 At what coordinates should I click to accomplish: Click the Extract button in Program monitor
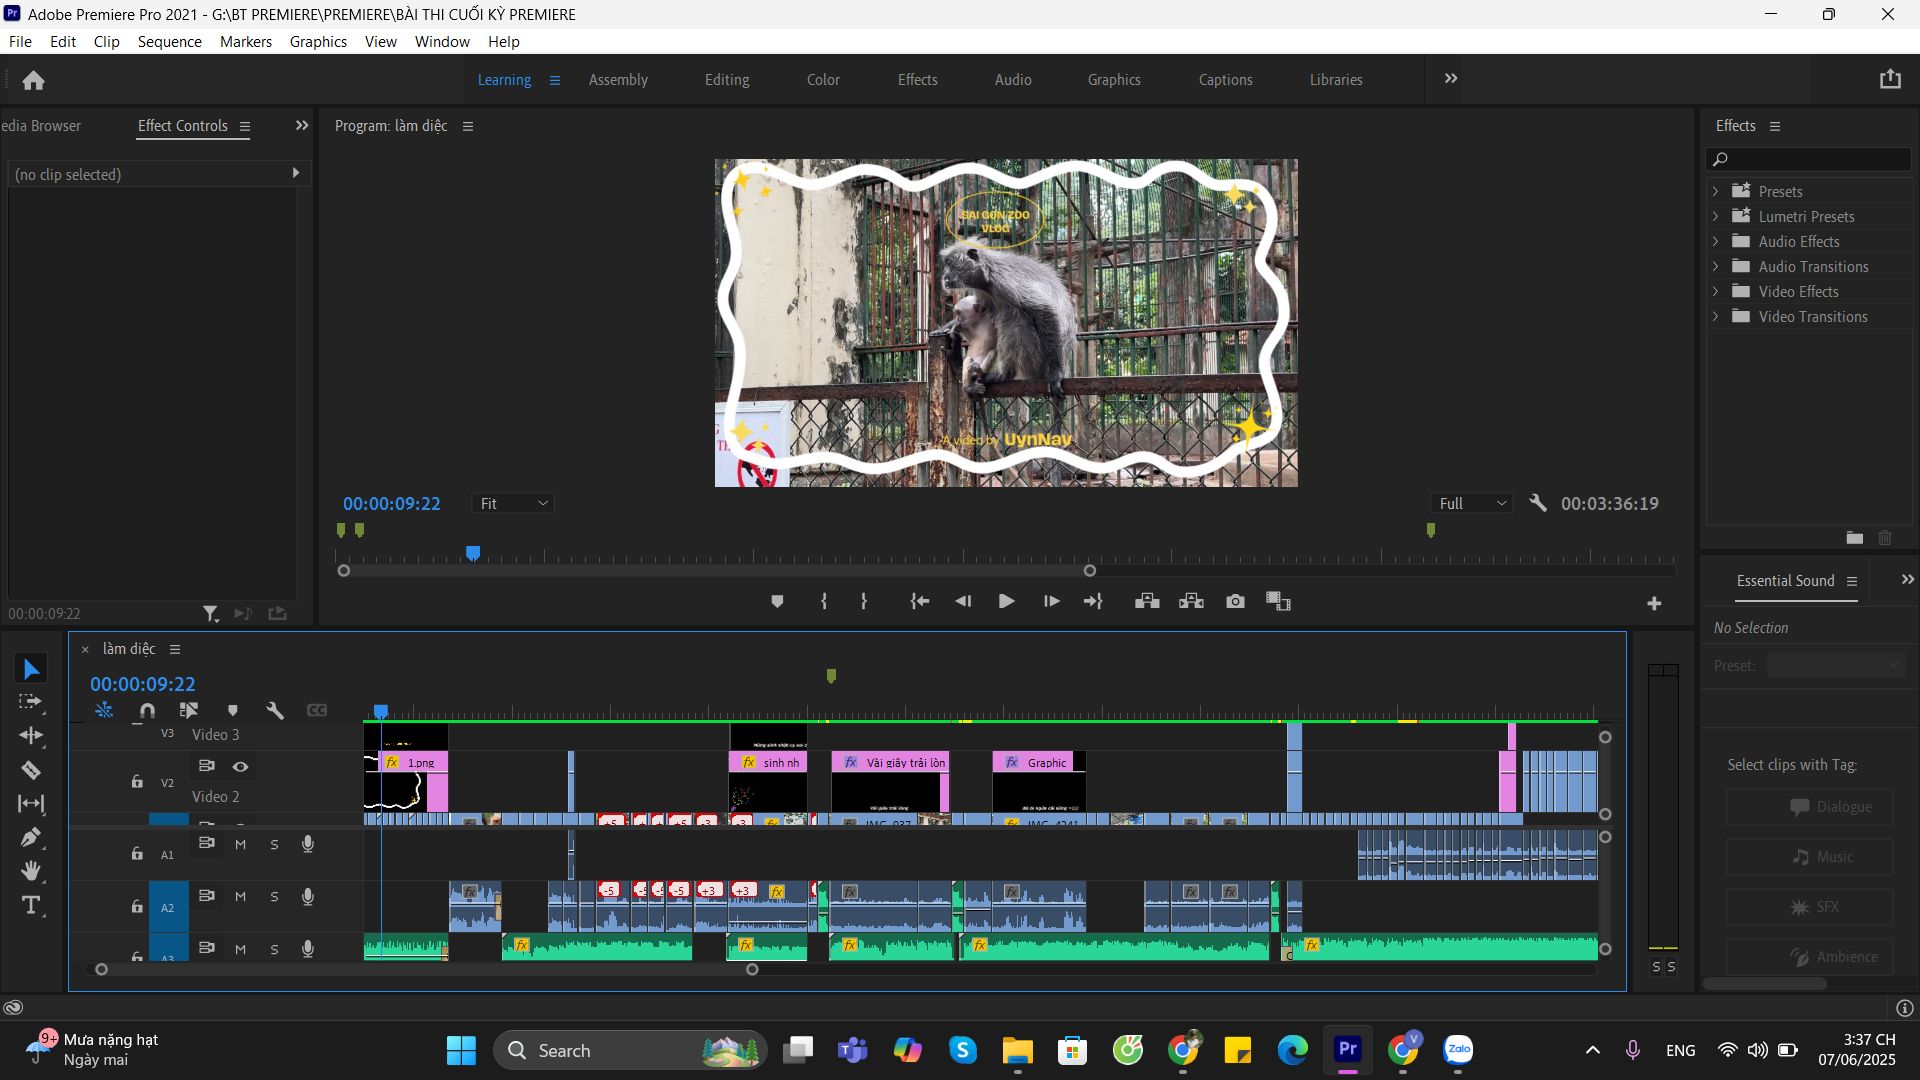point(1191,601)
